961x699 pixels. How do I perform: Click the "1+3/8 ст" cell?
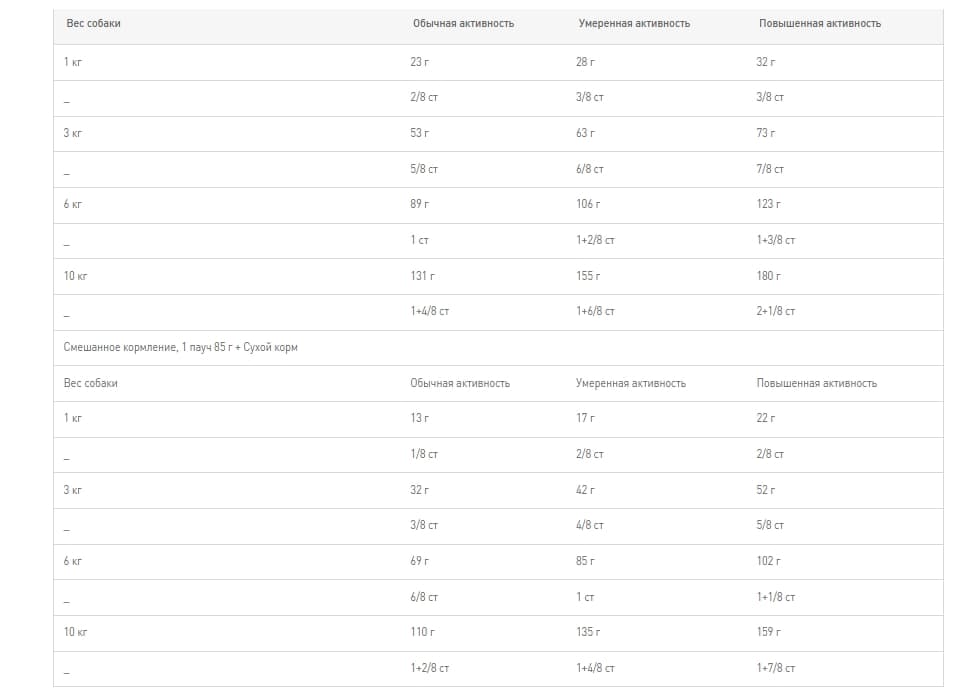[776, 240]
